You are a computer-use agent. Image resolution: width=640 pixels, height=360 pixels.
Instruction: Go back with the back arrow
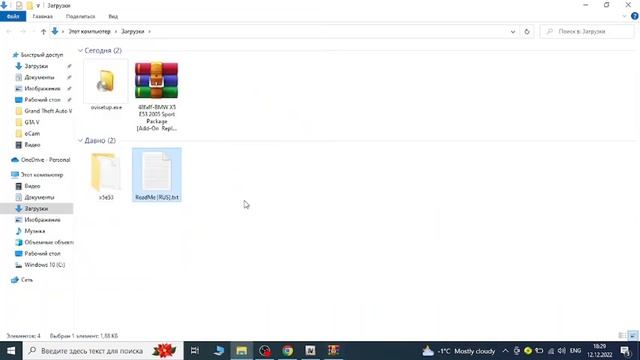pyautogui.click(x=9, y=31)
